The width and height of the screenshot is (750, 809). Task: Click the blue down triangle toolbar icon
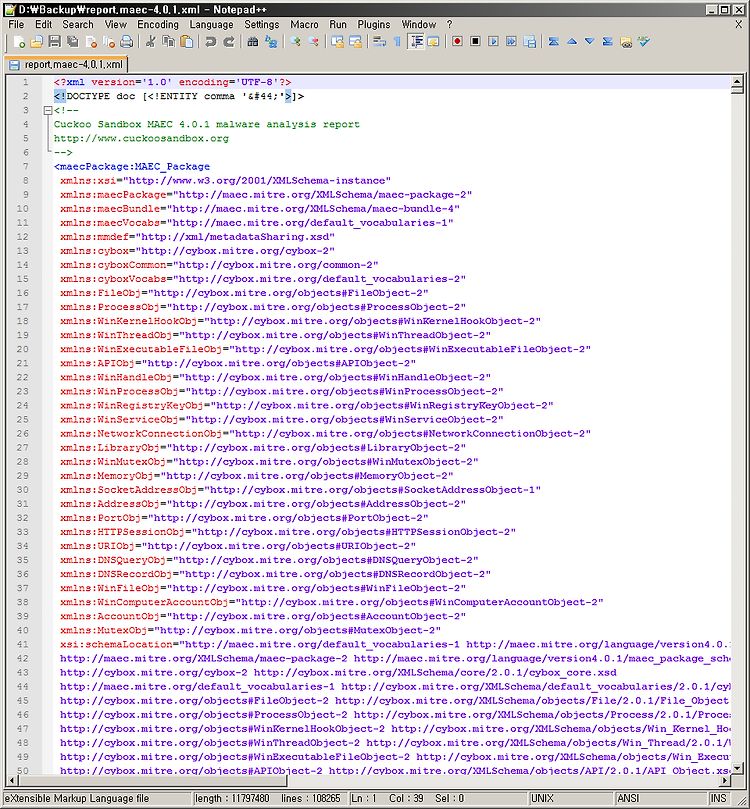point(590,42)
